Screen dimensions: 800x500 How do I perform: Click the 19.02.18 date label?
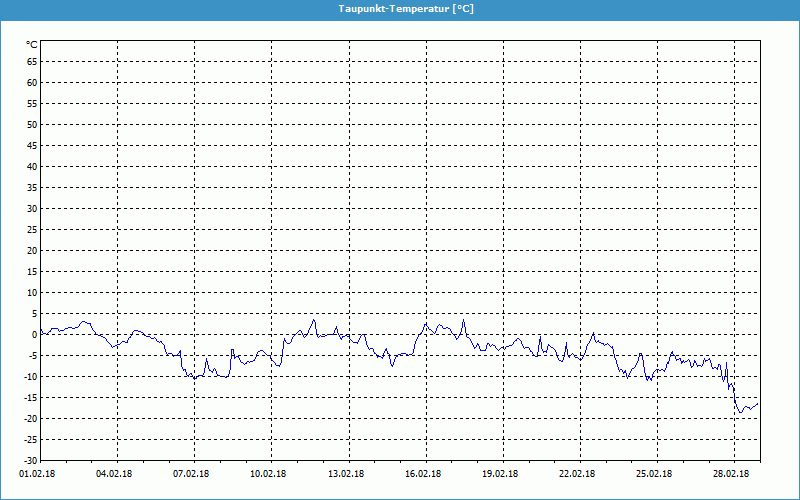pos(501,475)
